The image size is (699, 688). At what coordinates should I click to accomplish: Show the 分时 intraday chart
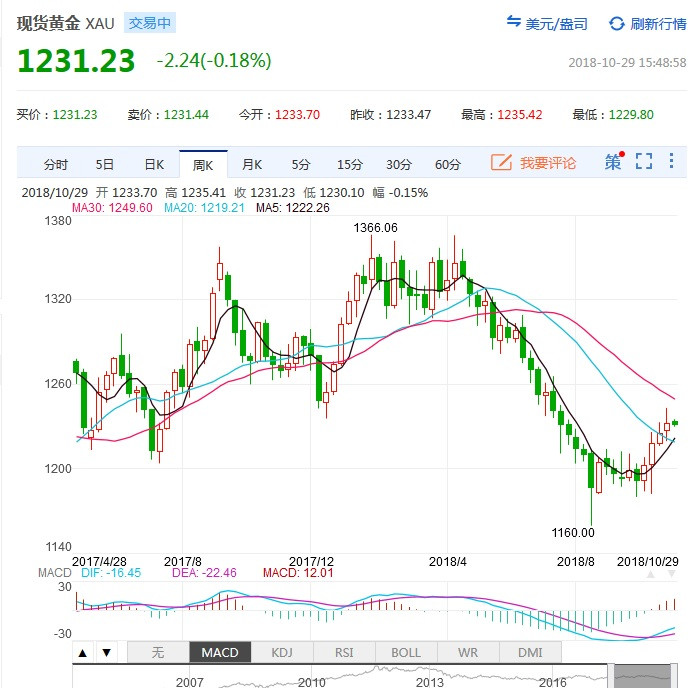pyautogui.click(x=56, y=164)
